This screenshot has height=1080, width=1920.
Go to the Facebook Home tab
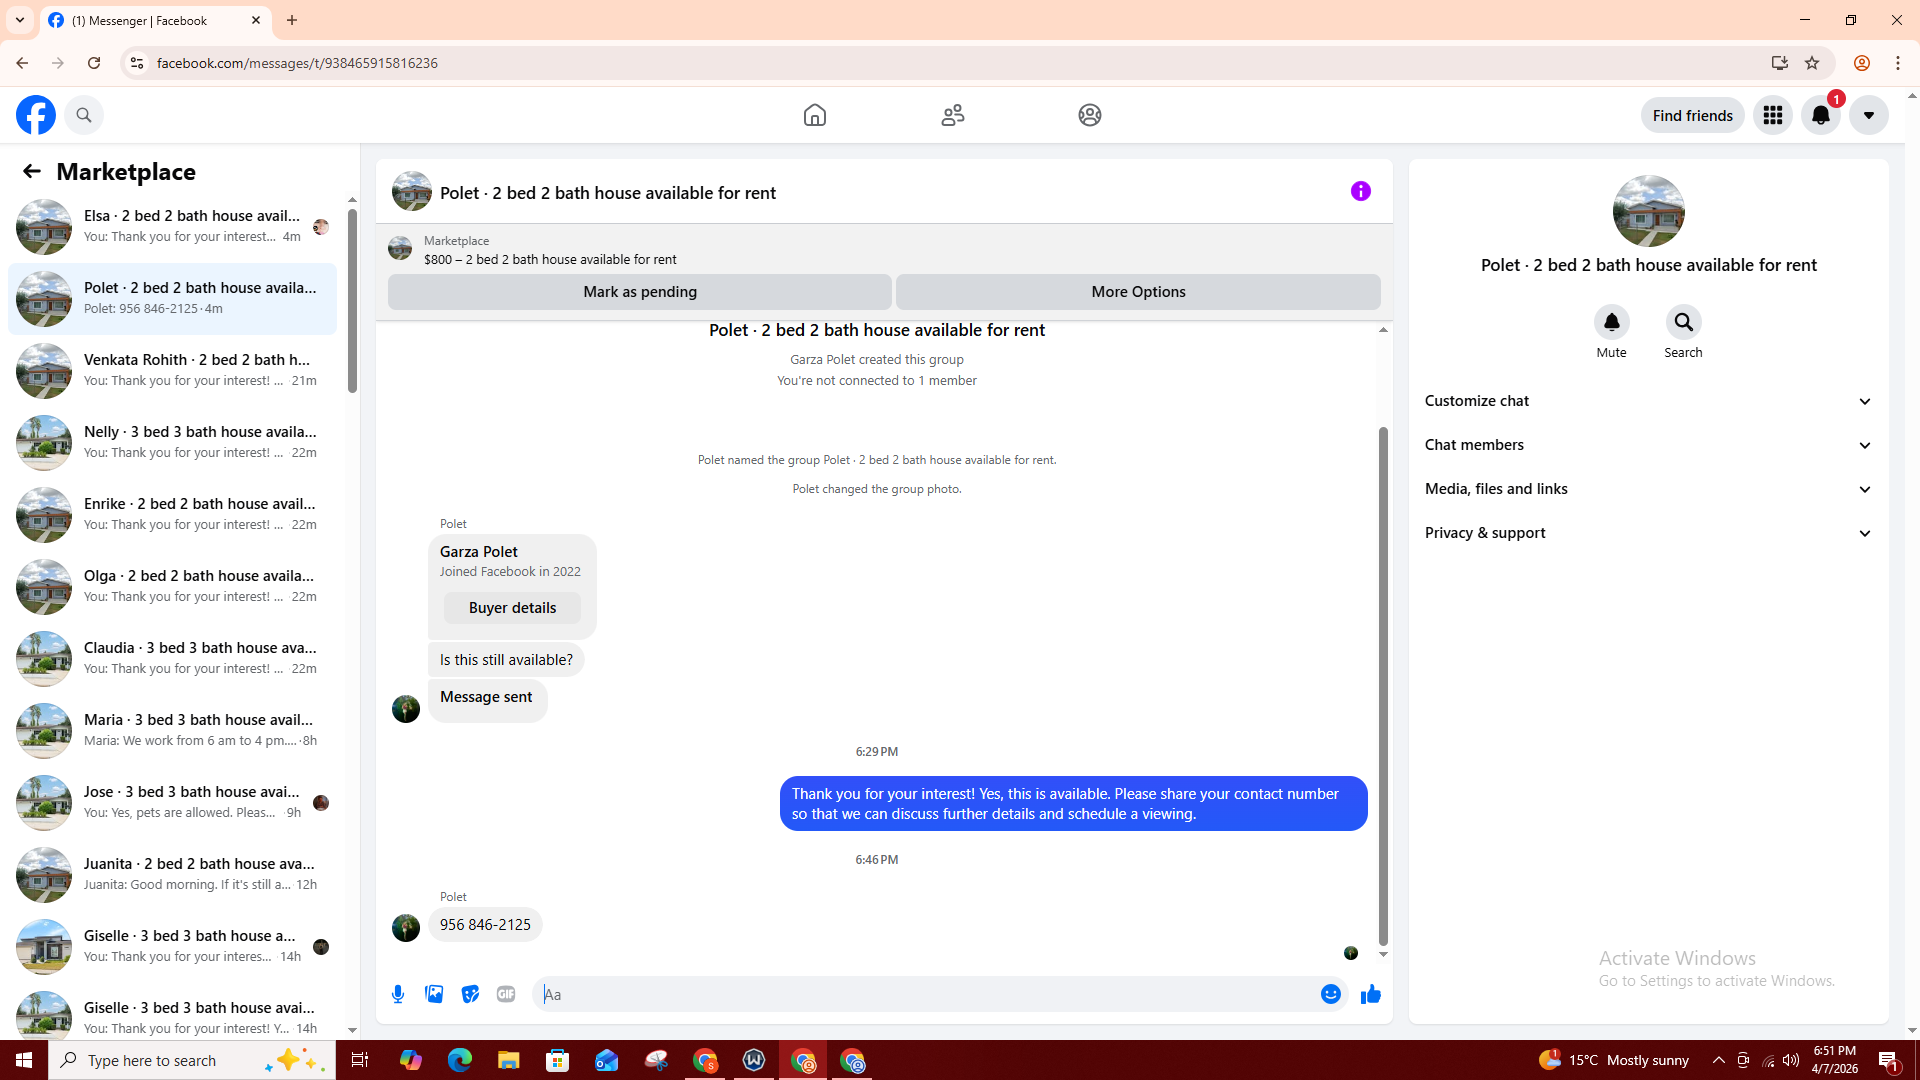[x=814, y=115]
